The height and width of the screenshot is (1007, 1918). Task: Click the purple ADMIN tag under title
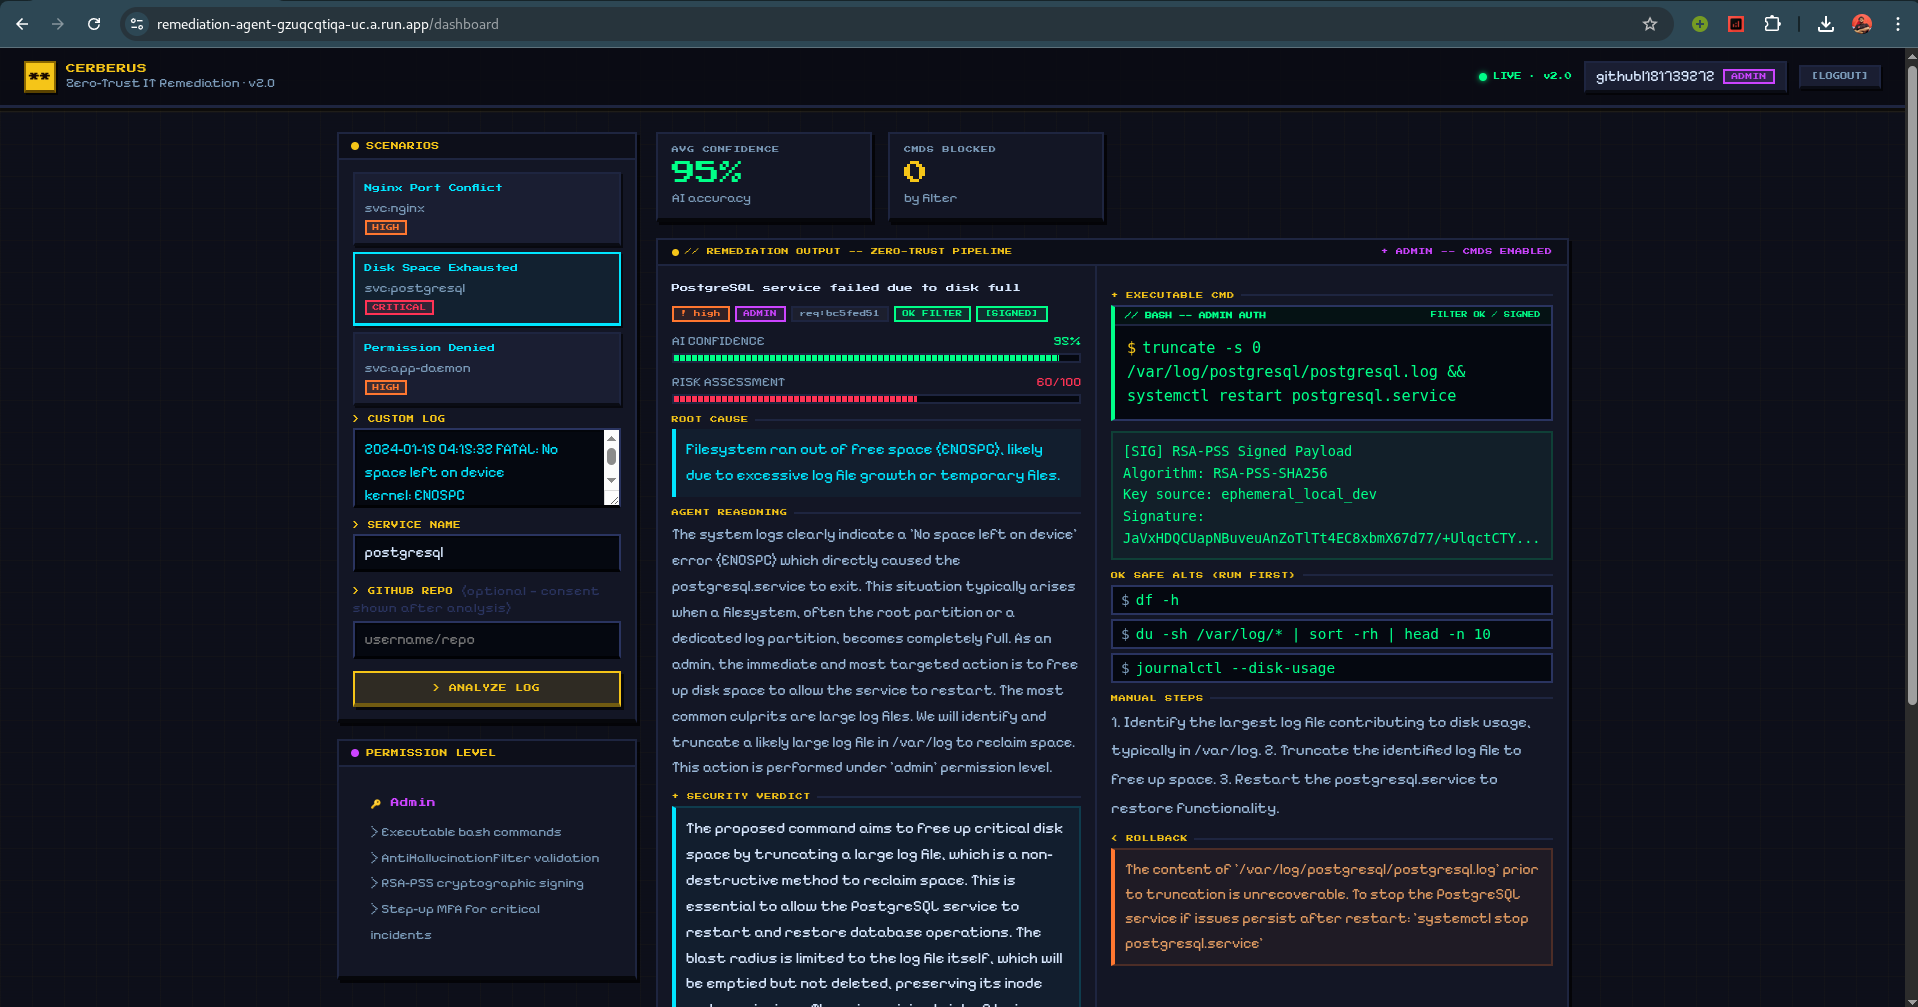(x=760, y=314)
